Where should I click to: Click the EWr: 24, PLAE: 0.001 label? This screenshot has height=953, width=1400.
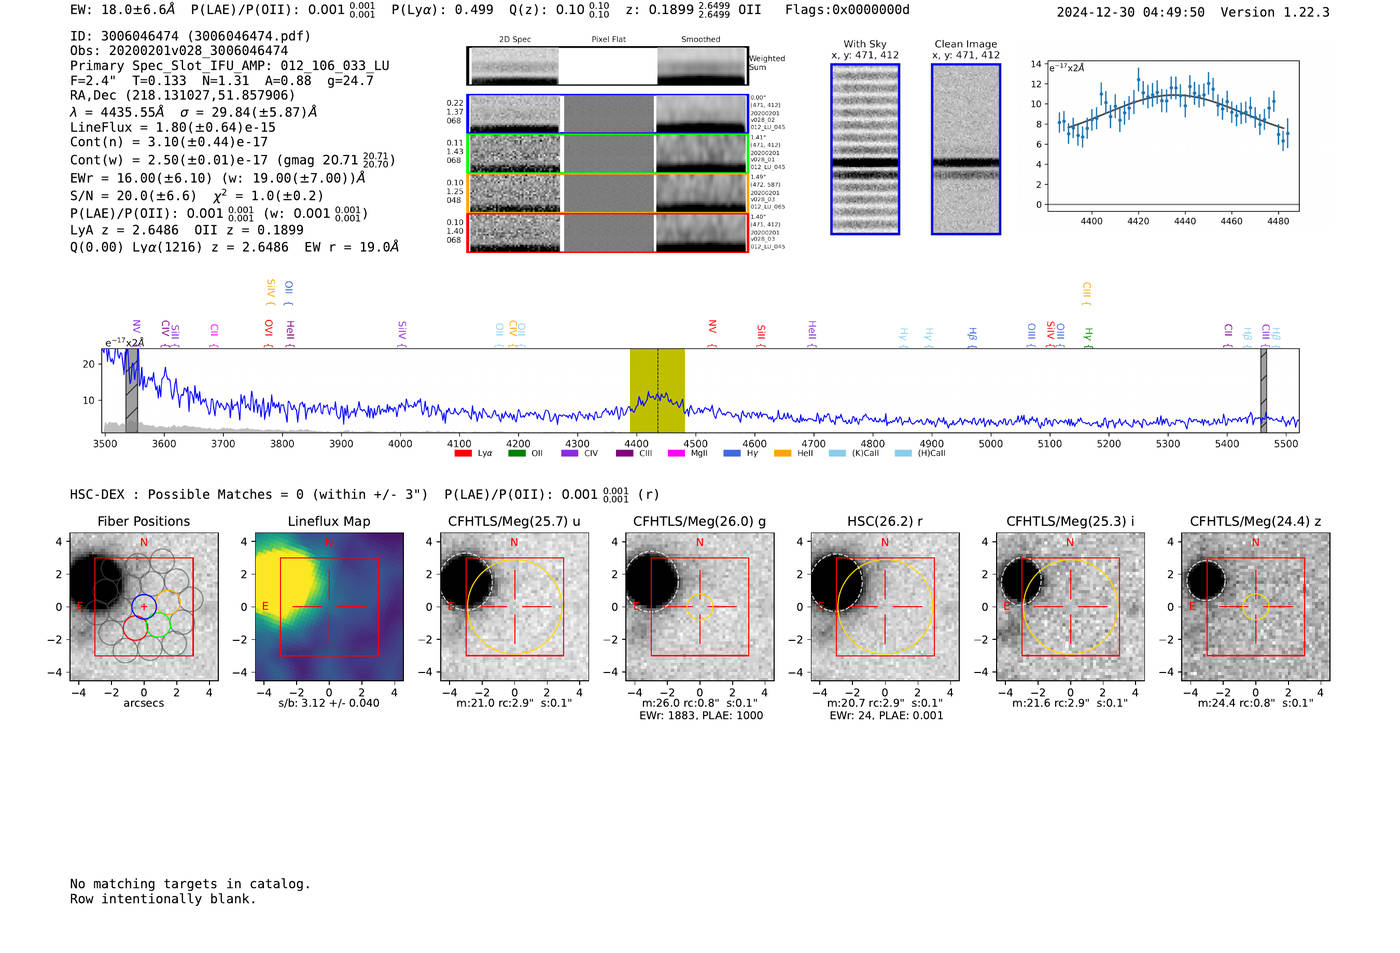tap(886, 716)
